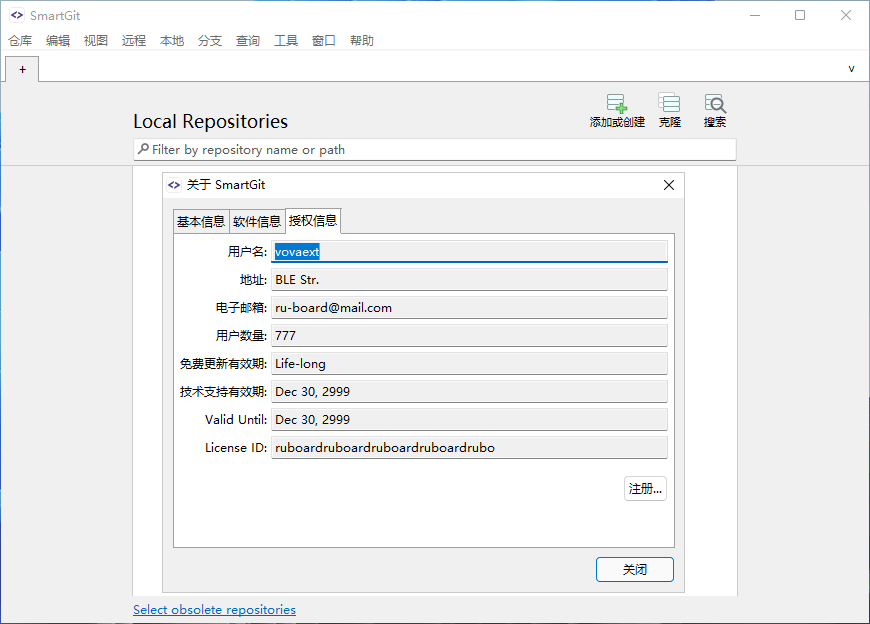Open the new tab plus button
This screenshot has width=870, height=624.
point(22,69)
